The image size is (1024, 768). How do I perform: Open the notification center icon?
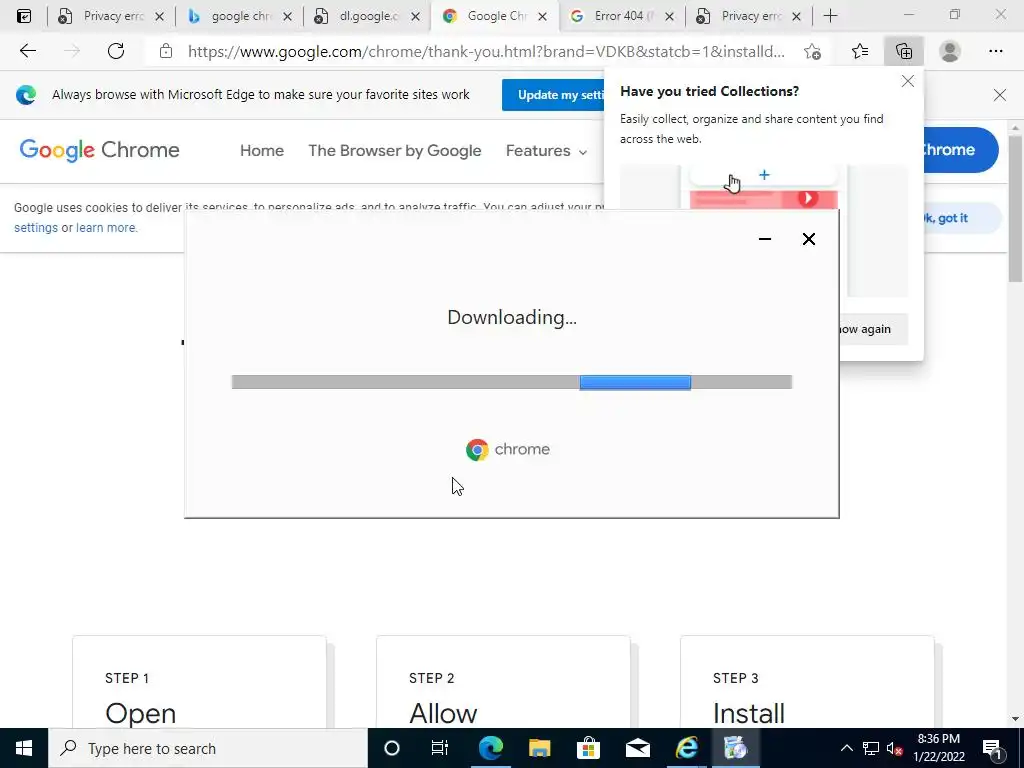click(x=992, y=748)
